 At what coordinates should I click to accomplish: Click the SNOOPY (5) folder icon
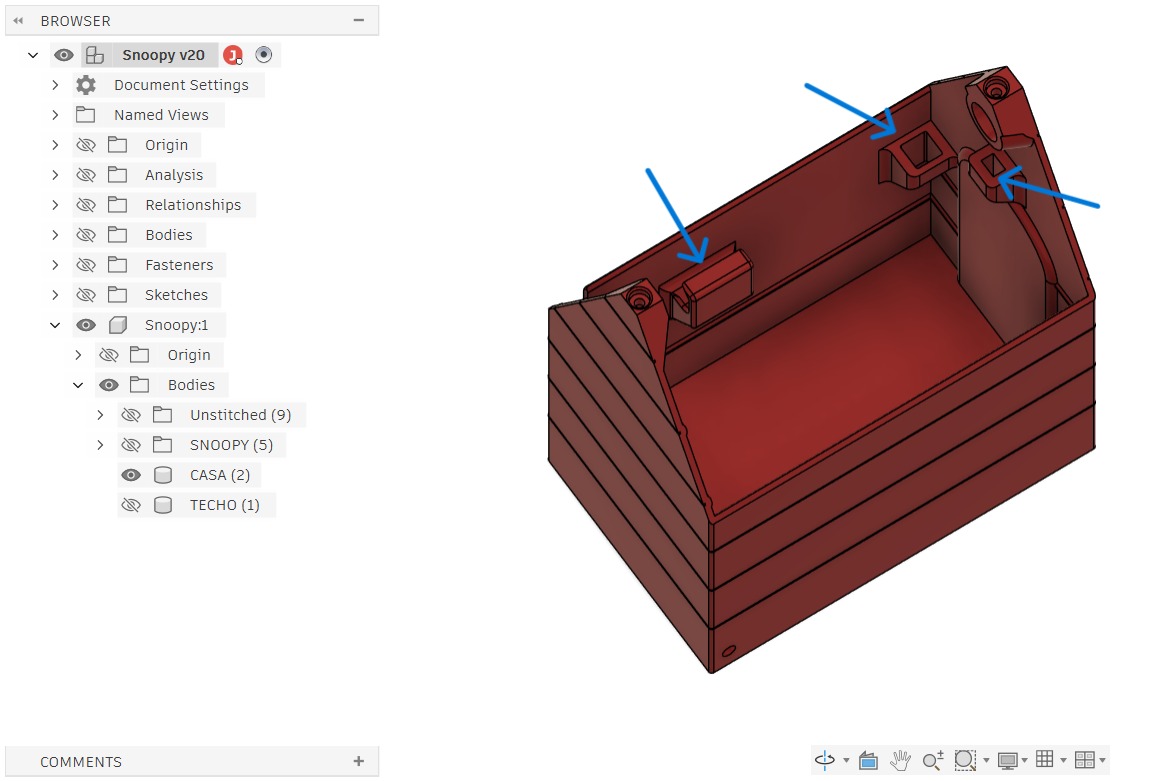coord(162,444)
